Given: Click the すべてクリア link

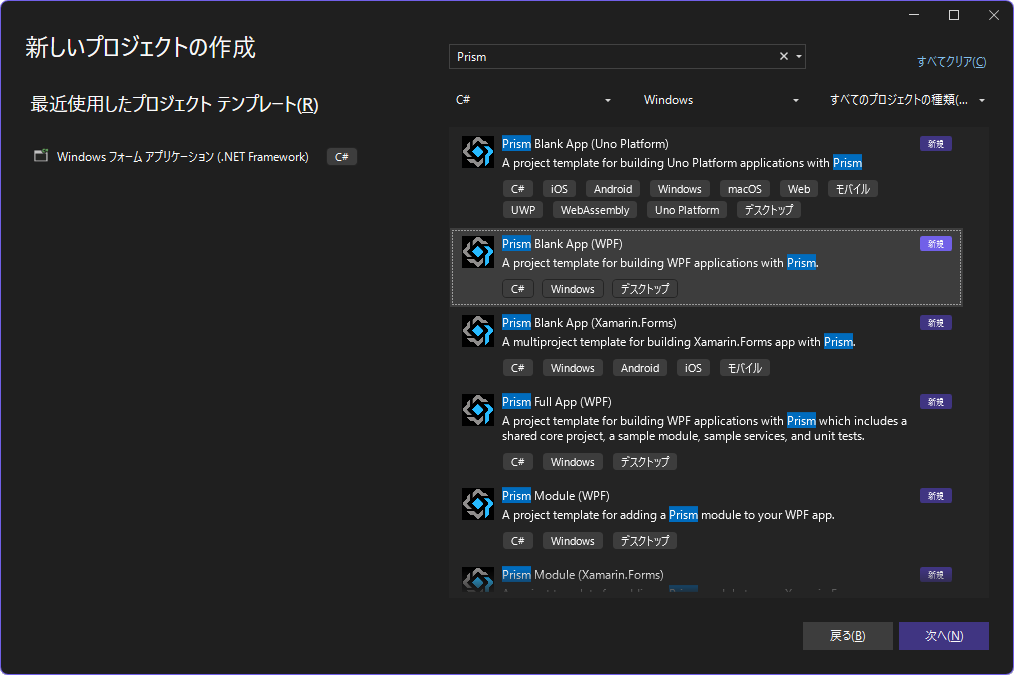Looking at the screenshot, I should (x=951, y=61).
